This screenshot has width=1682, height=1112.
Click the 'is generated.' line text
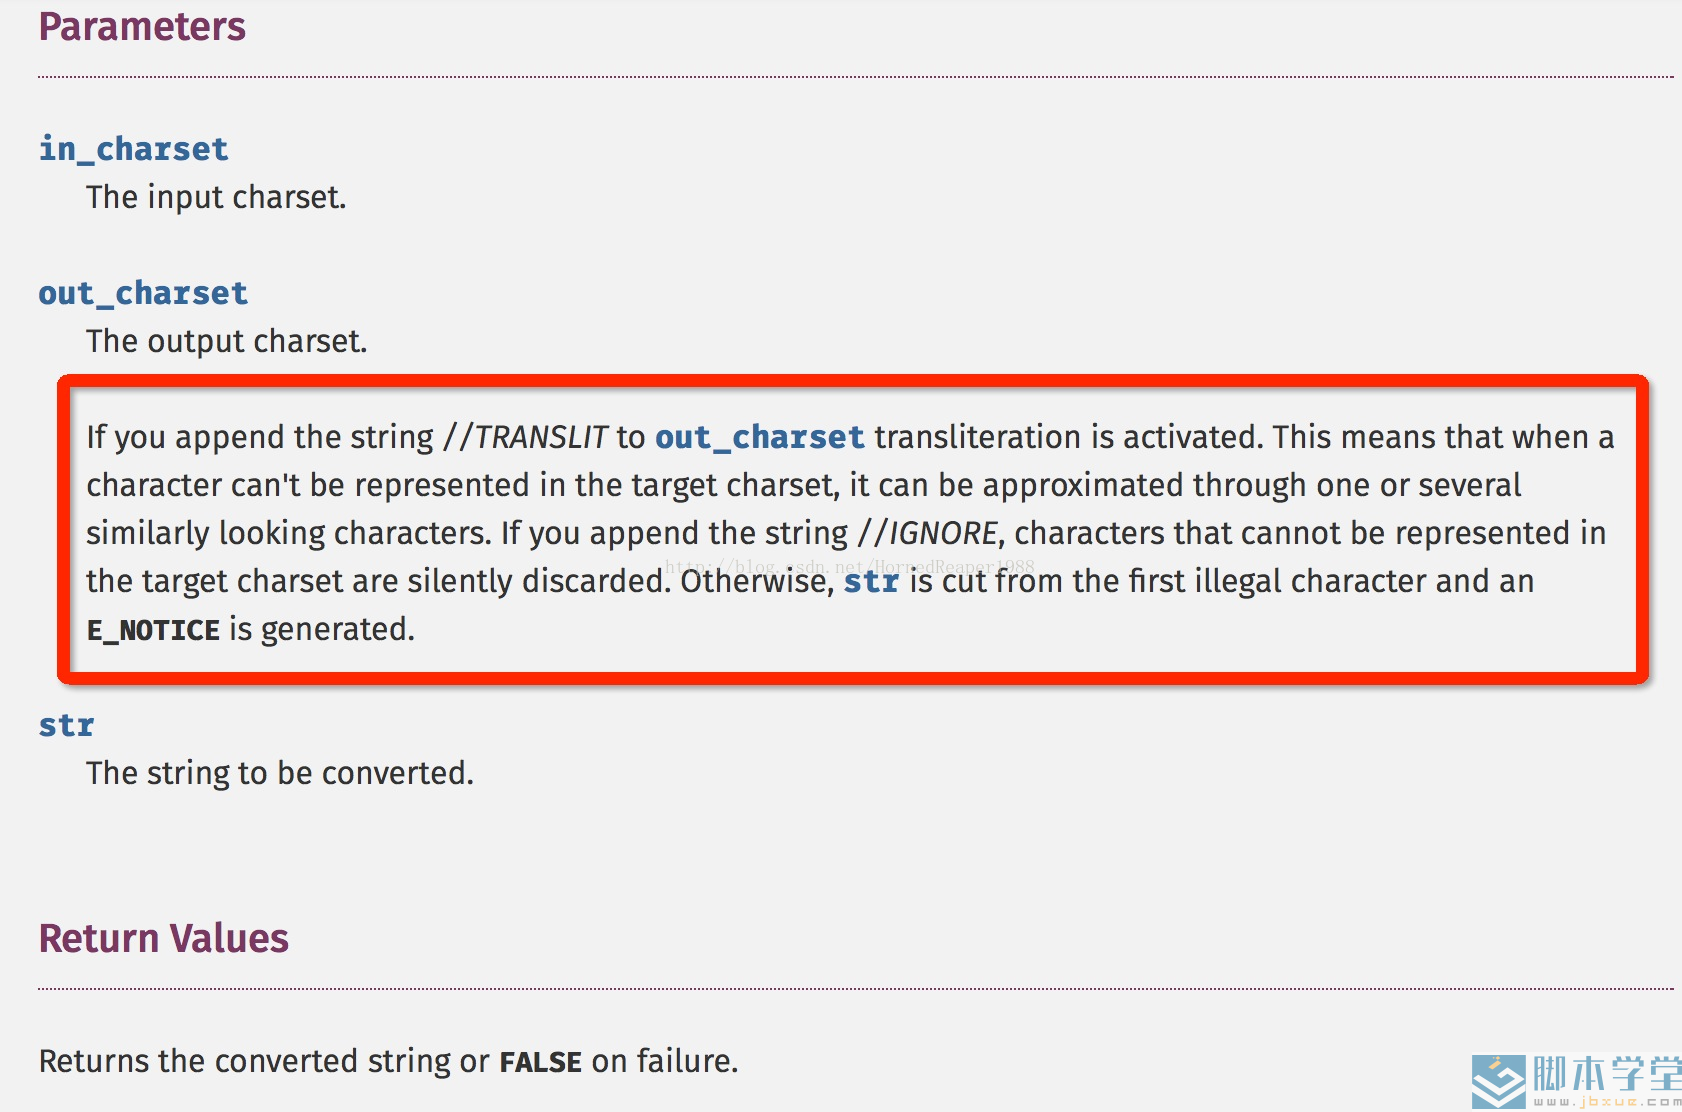click(322, 630)
